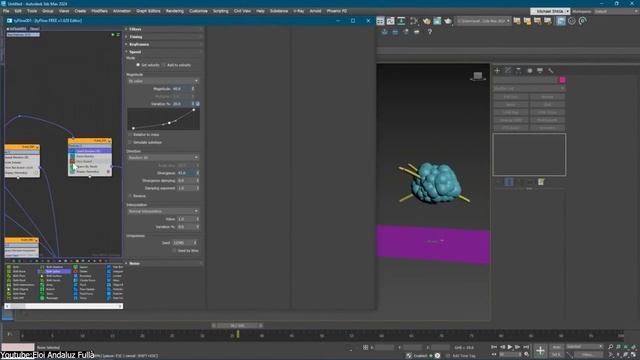Click first render-to-cloud icon after preset dropdown
The width and height of the screenshot is (640, 360).
[517, 21]
